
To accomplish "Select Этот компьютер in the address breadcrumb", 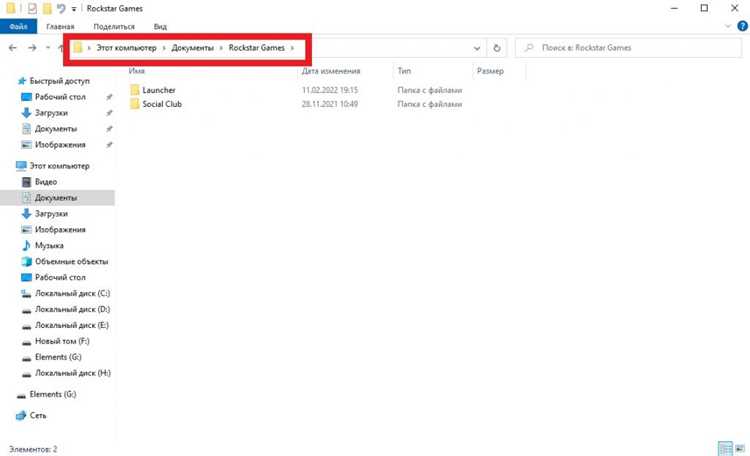I will (x=126, y=48).
